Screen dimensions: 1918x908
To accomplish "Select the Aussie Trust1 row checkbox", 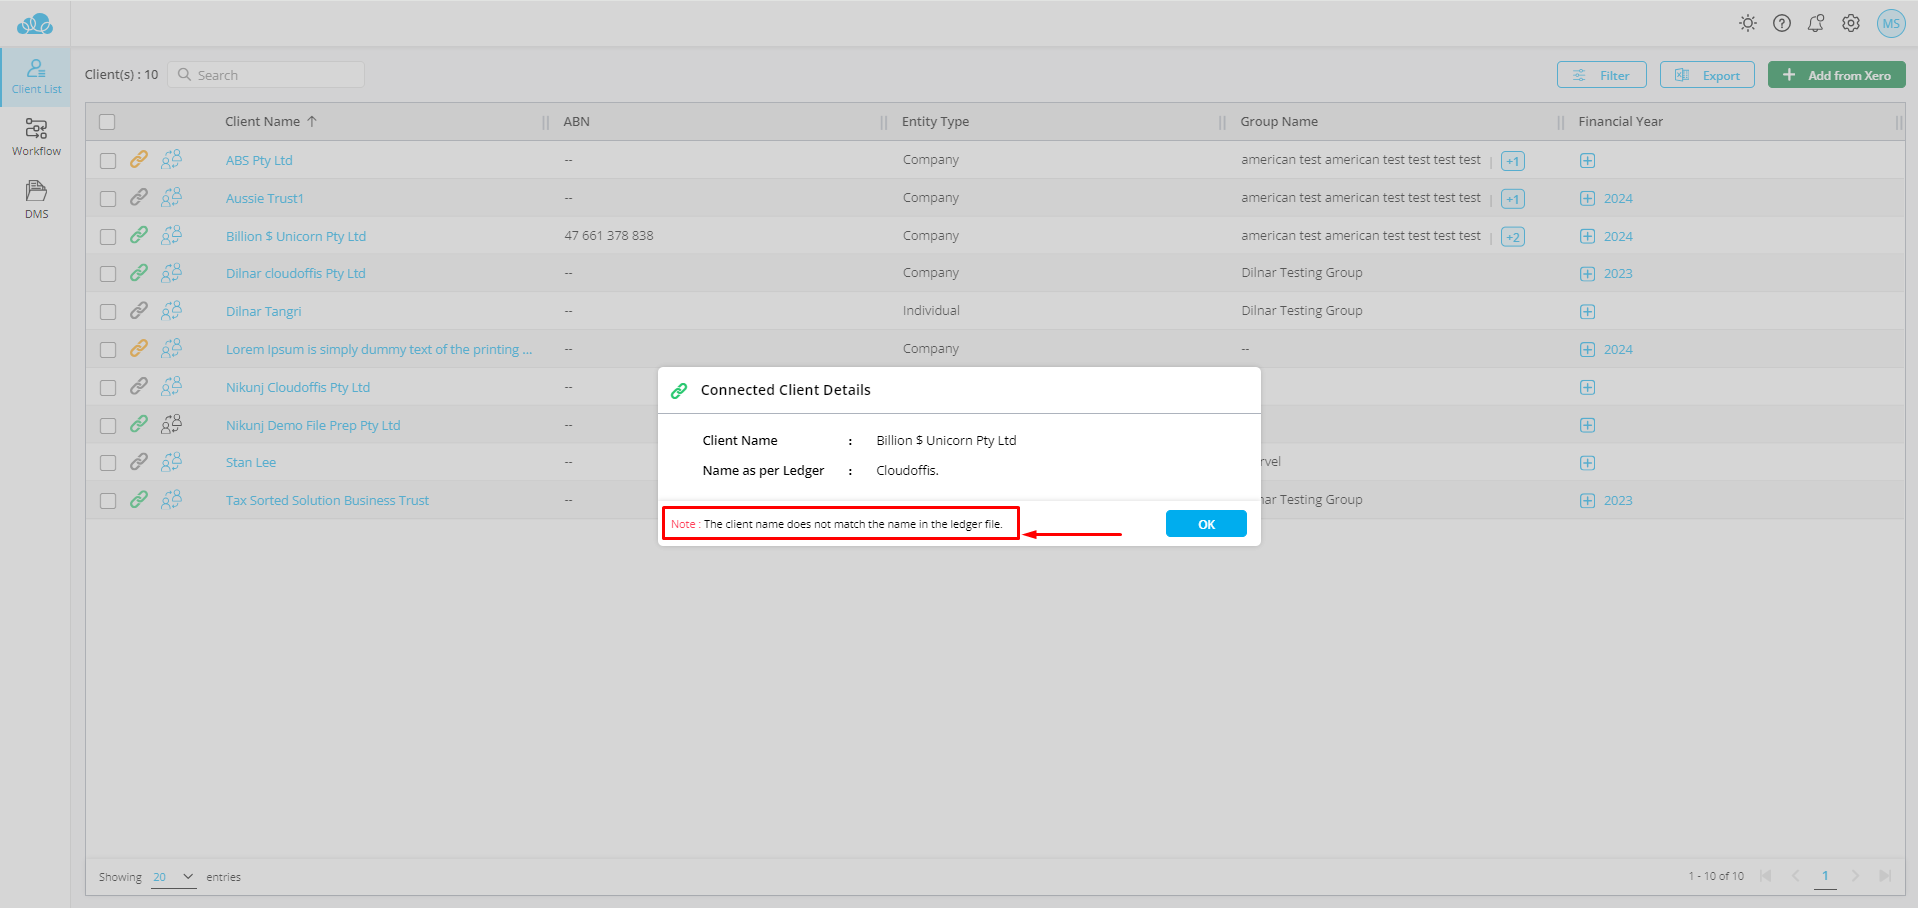I will pyautogui.click(x=108, y=198).
